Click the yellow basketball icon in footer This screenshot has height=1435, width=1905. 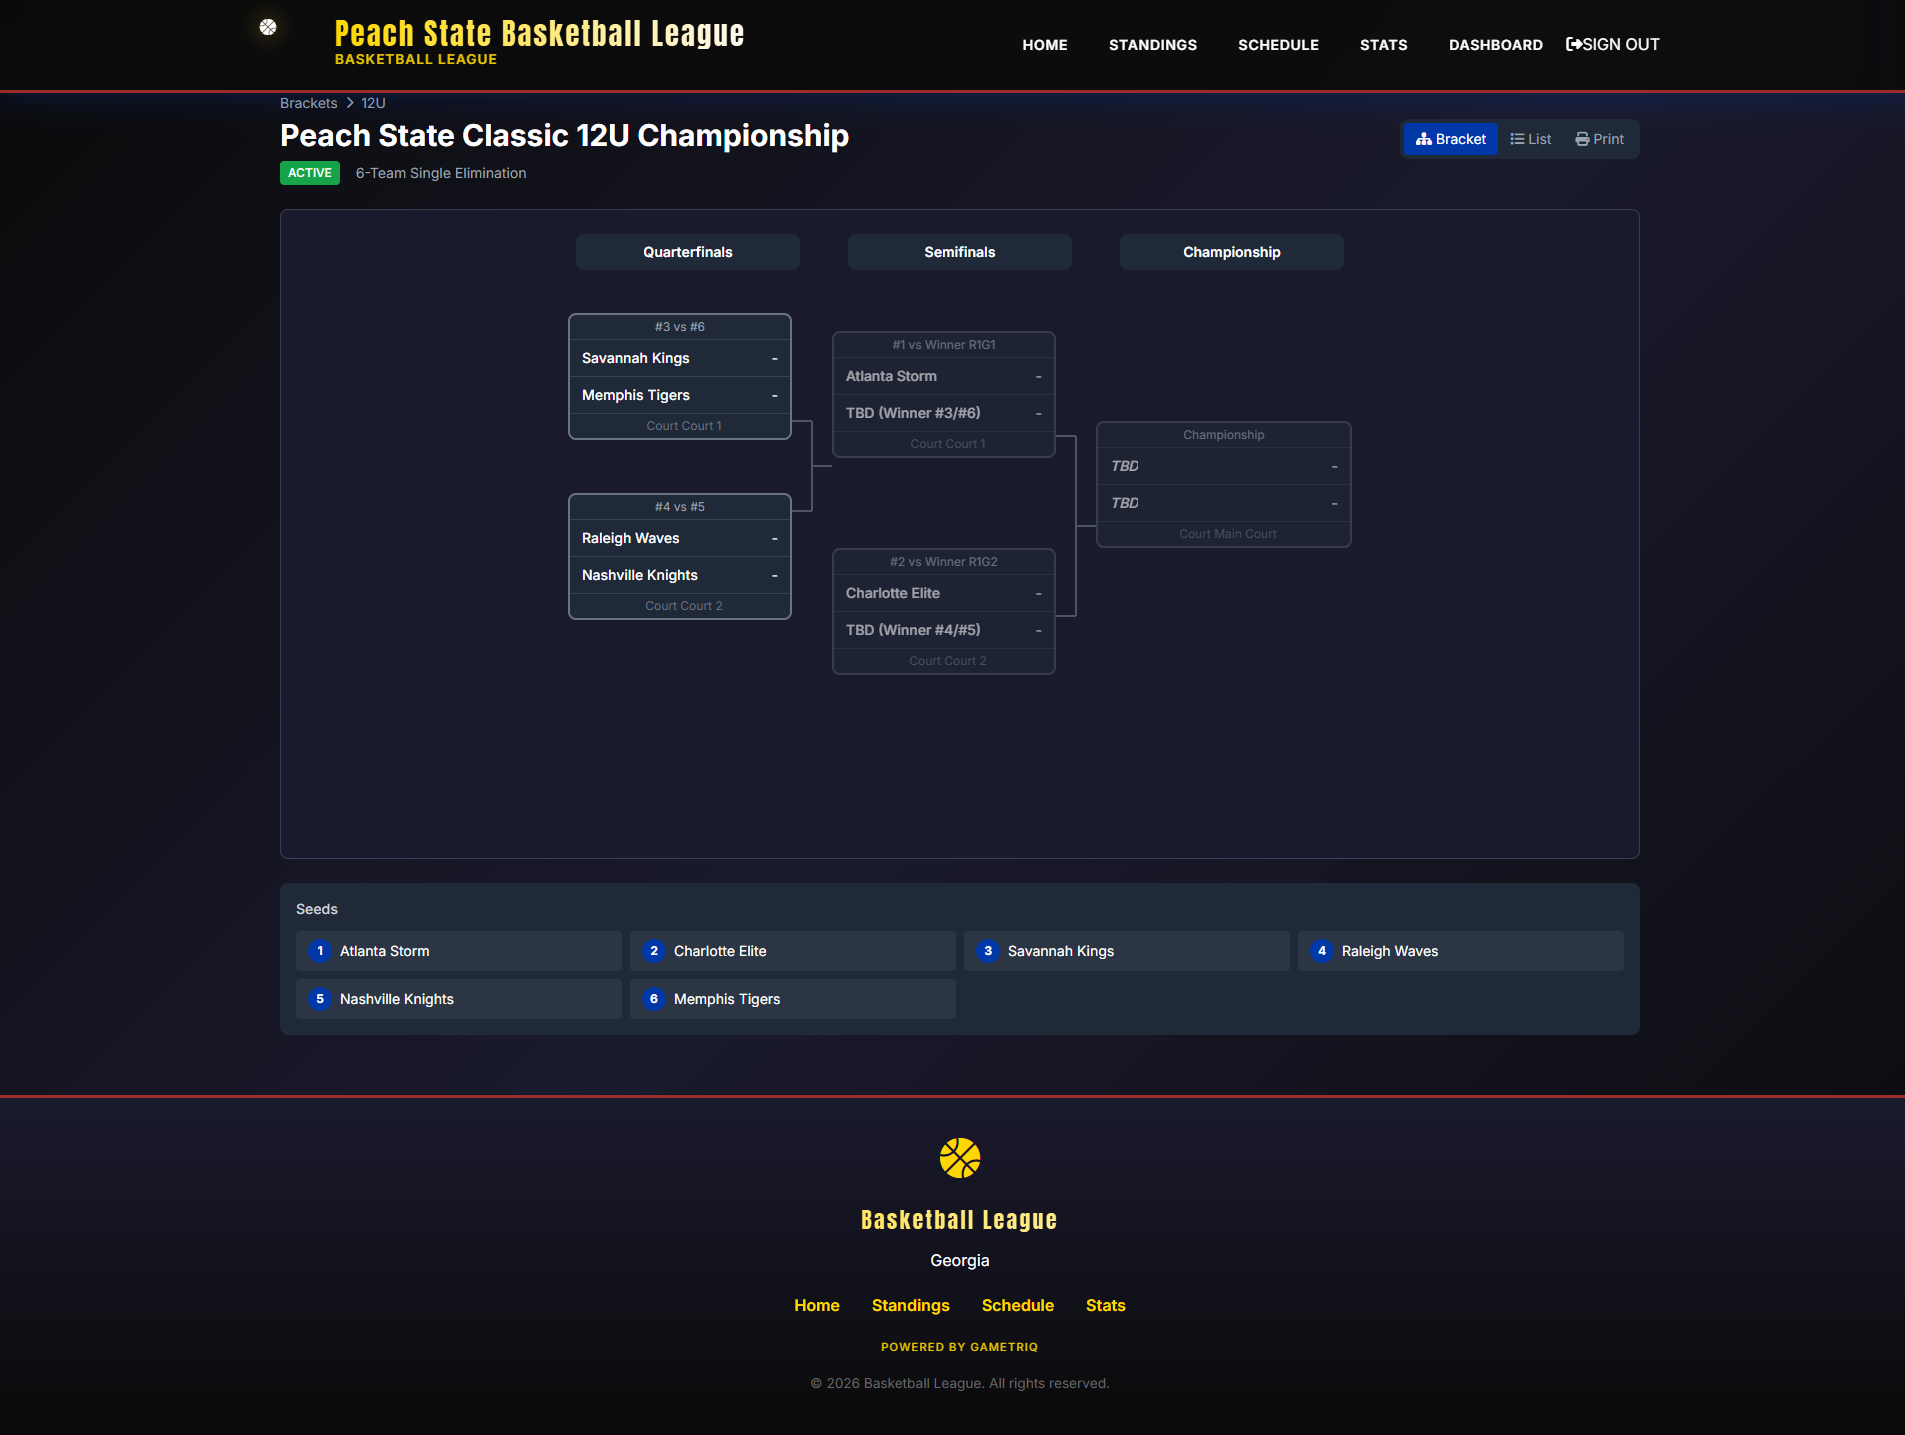(x=959, y=1158)
